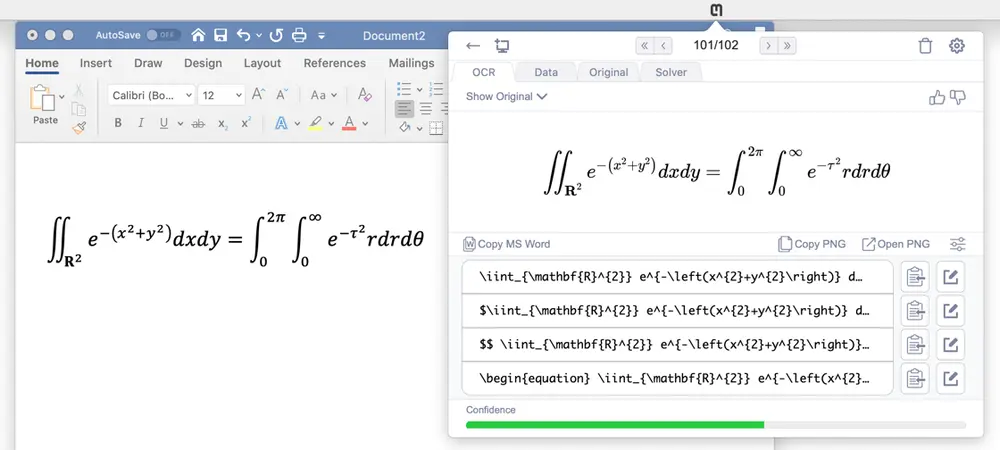Select the \begin{equation} LaTeX result row
The image size is (1000, 450).
click(677, 379)
